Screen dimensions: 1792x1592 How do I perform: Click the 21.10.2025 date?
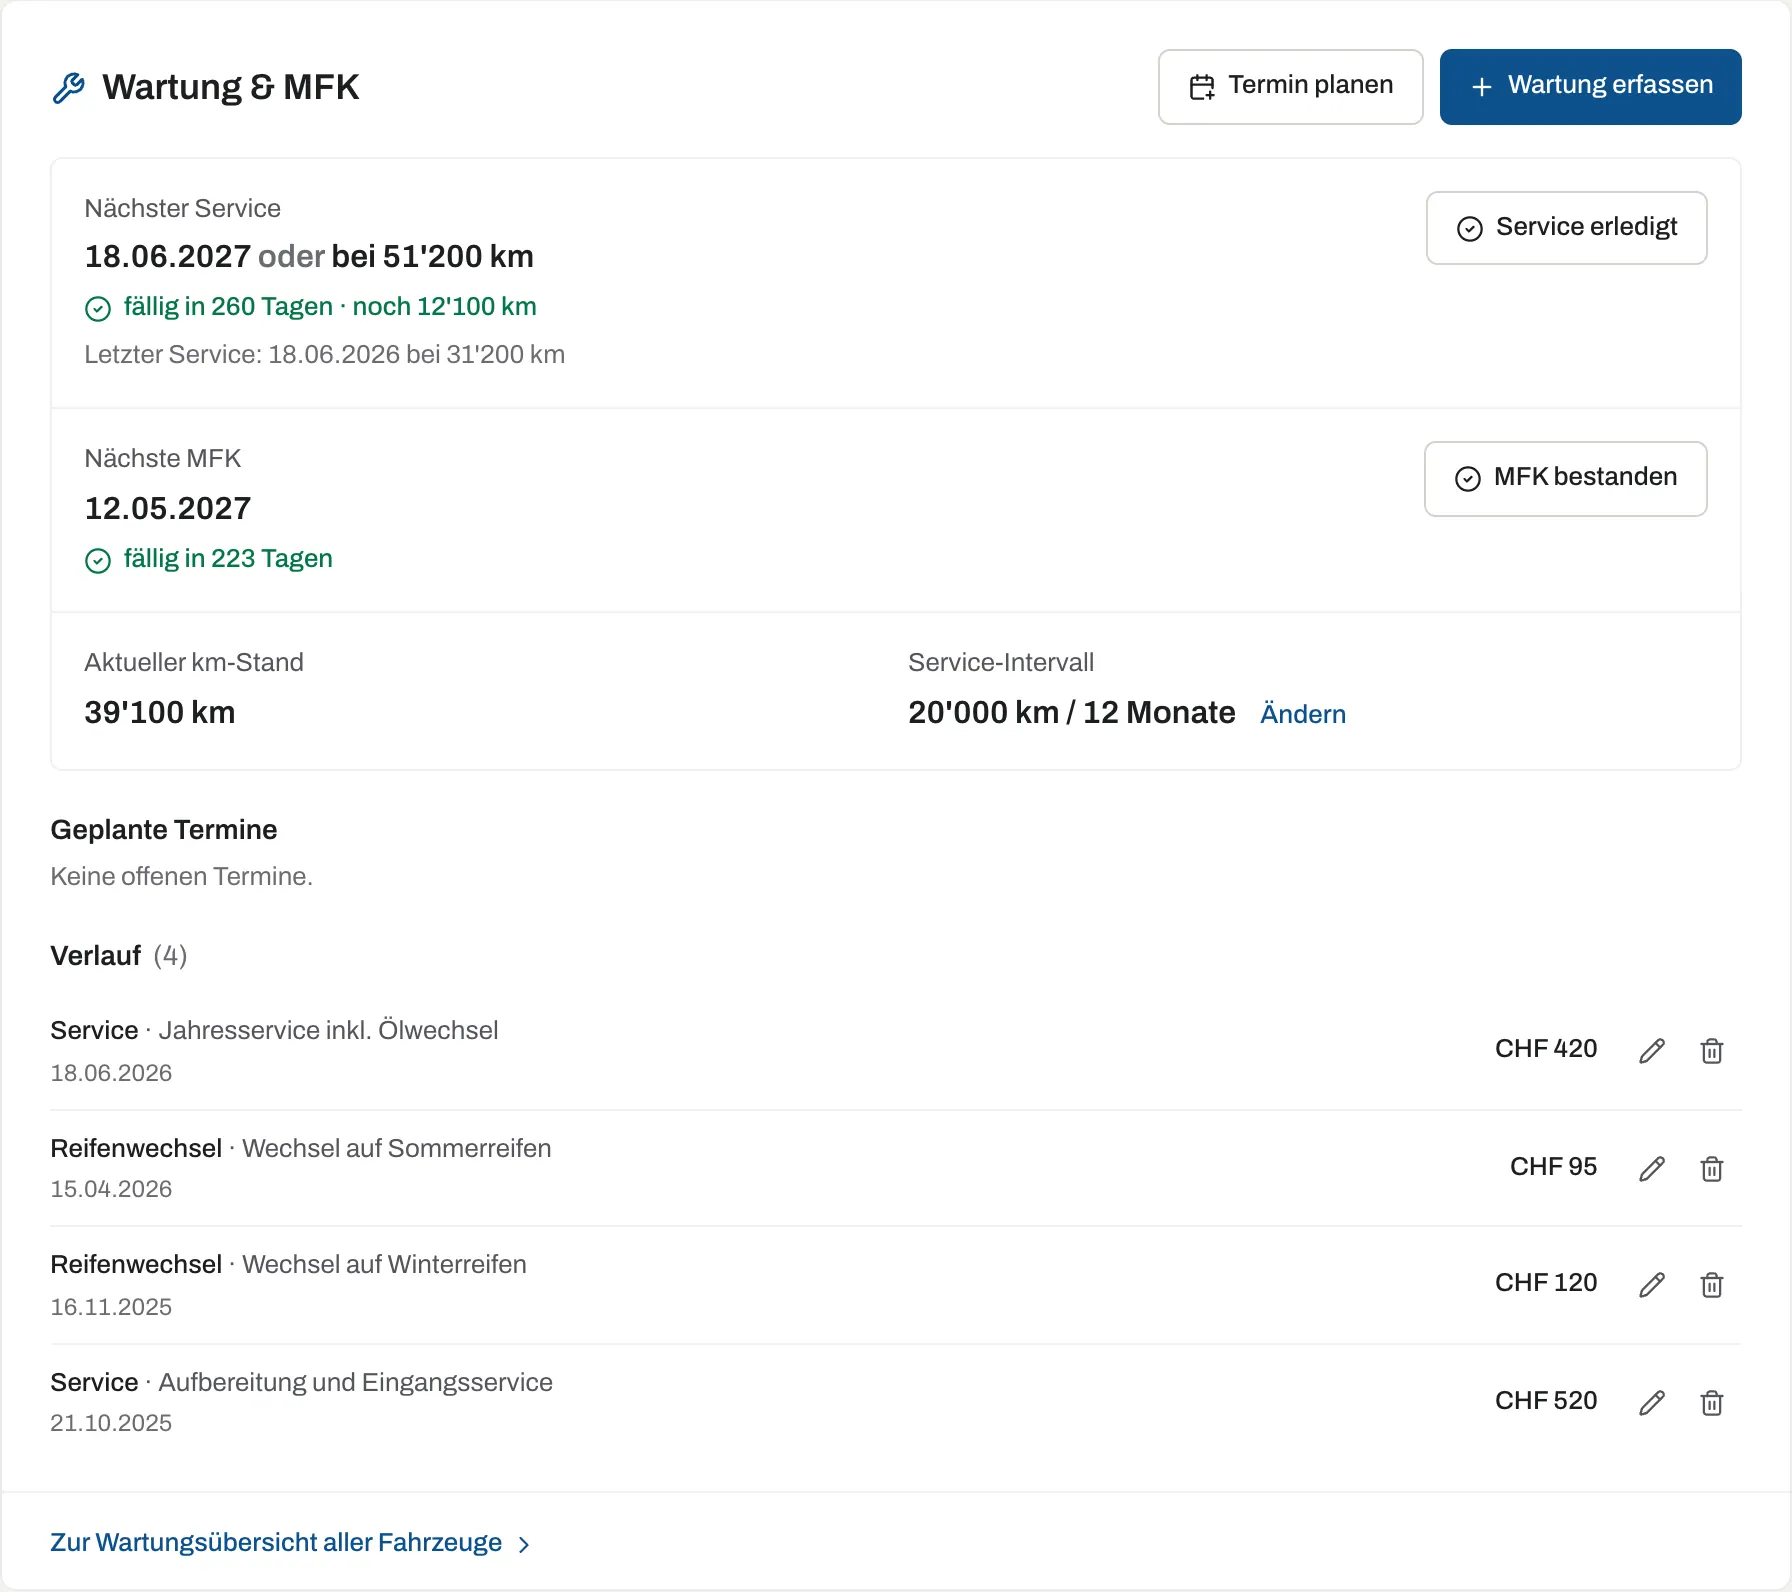click(x=111, y=1423)
